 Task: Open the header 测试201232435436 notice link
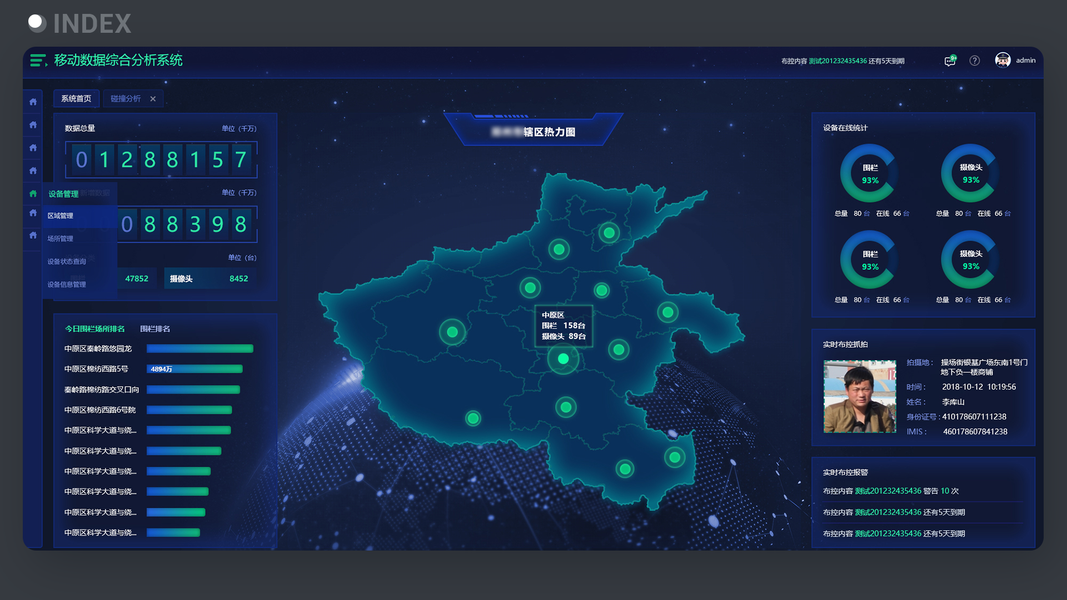coord(838,61)
